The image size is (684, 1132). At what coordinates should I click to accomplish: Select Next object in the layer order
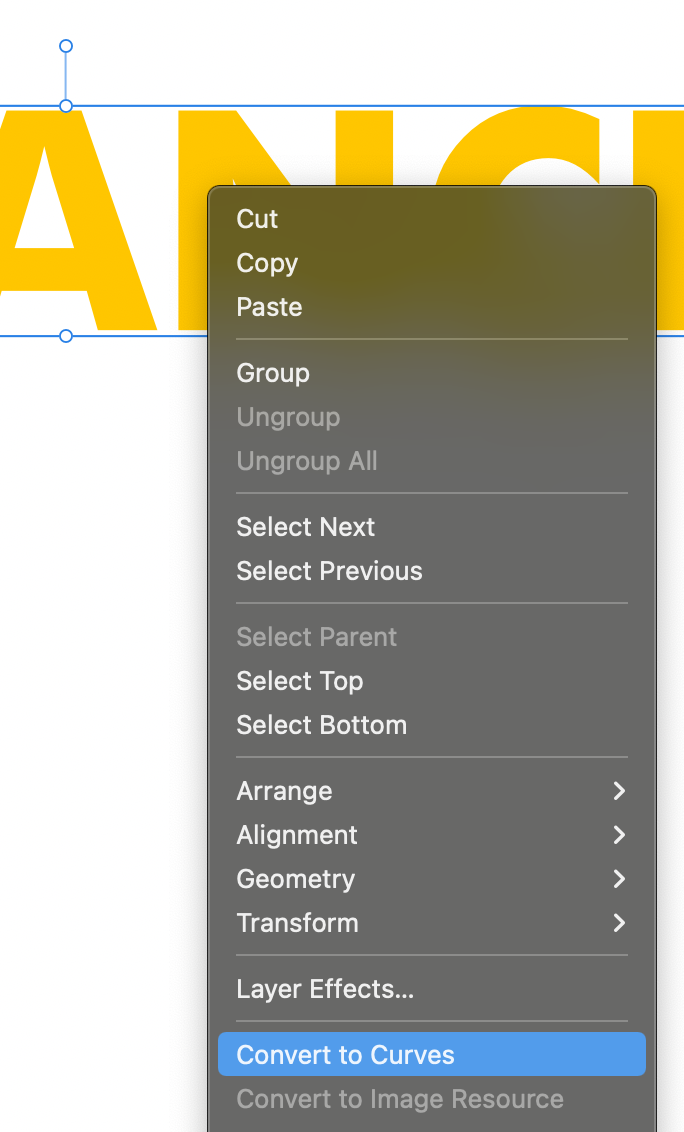pos(305,527)
